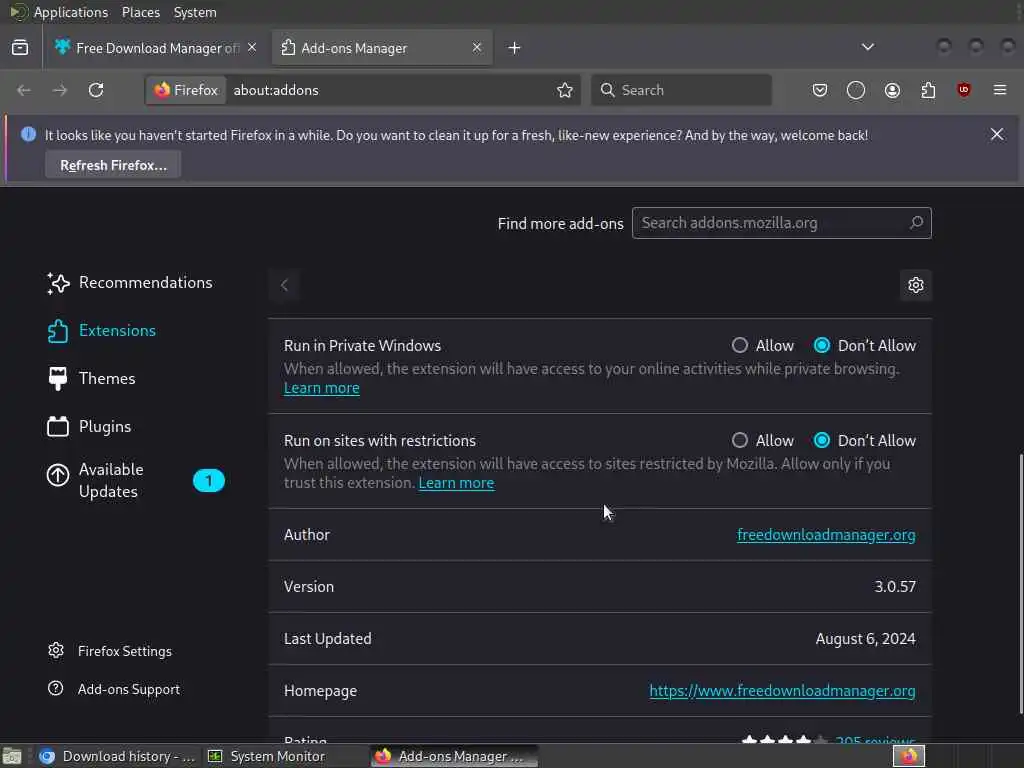
Task: Go back using browser back arrow
Action: click(x=24, y=90)
